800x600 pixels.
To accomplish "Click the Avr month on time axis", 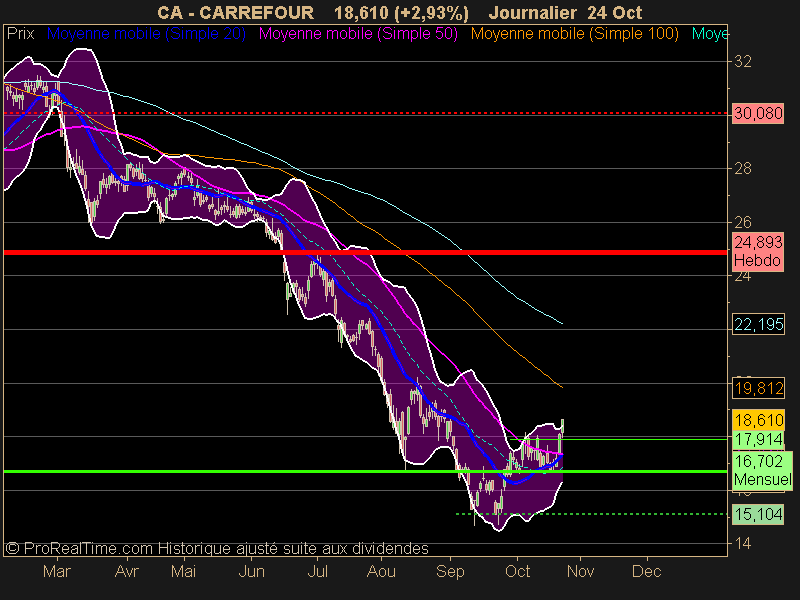I will point(127,571).
